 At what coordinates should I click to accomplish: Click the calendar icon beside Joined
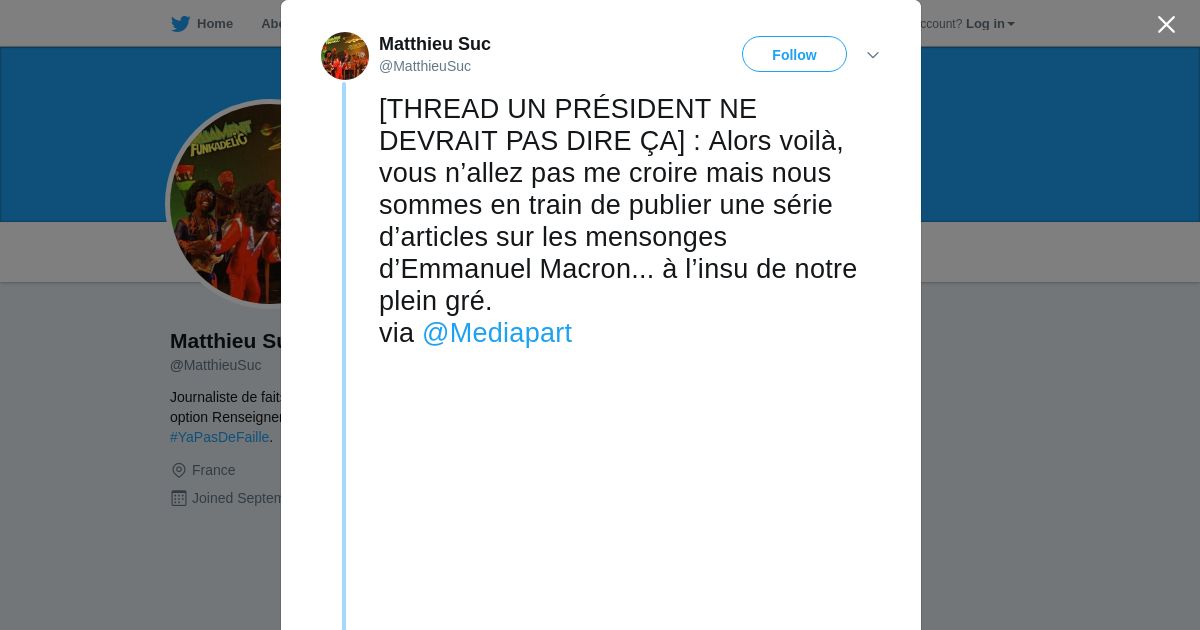179,498
